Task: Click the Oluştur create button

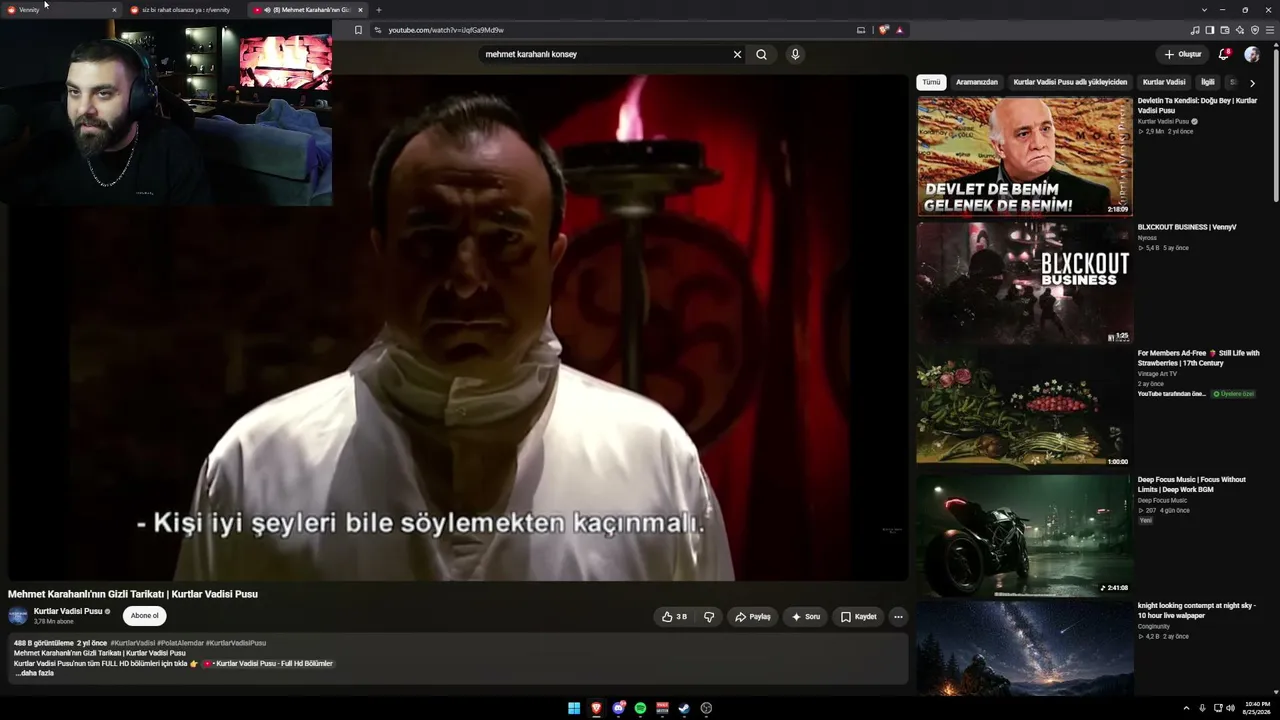Action: [x=1182, y=55]
